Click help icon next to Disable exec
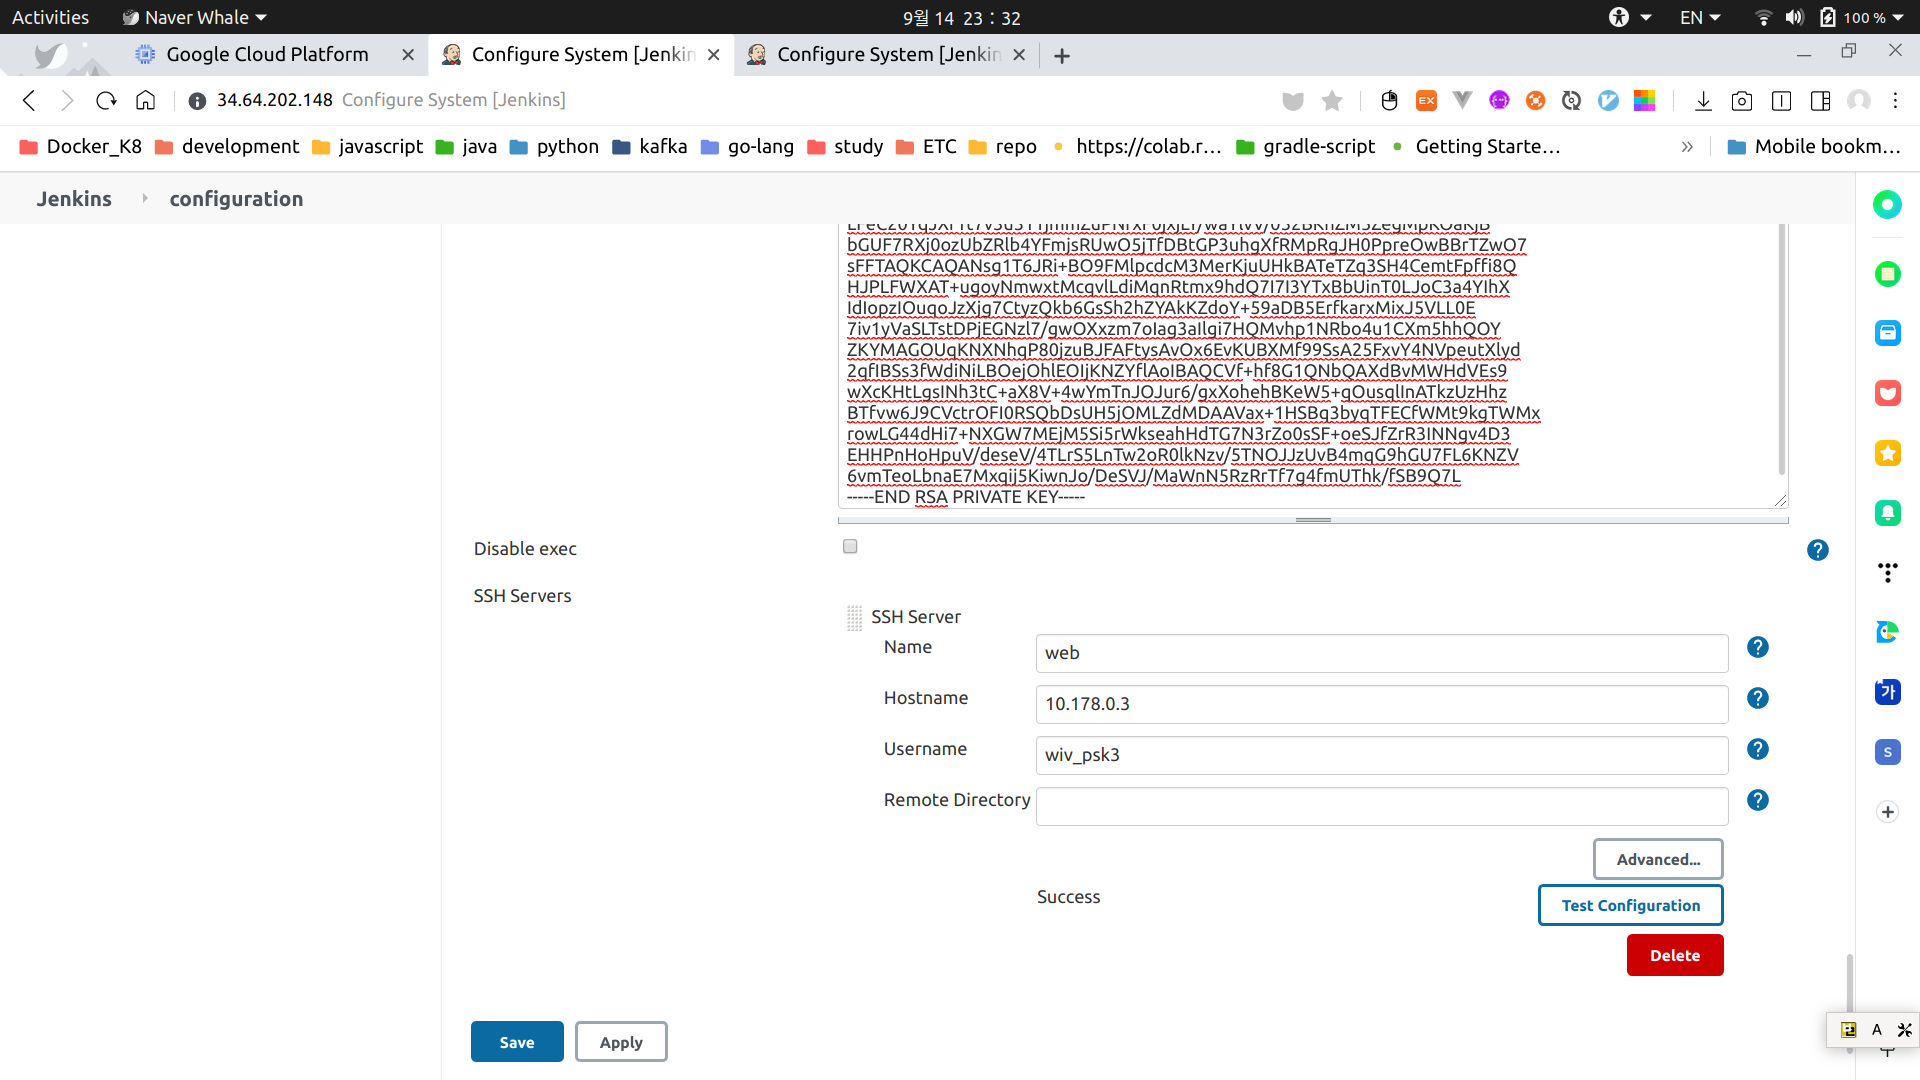 (1817, 550)
